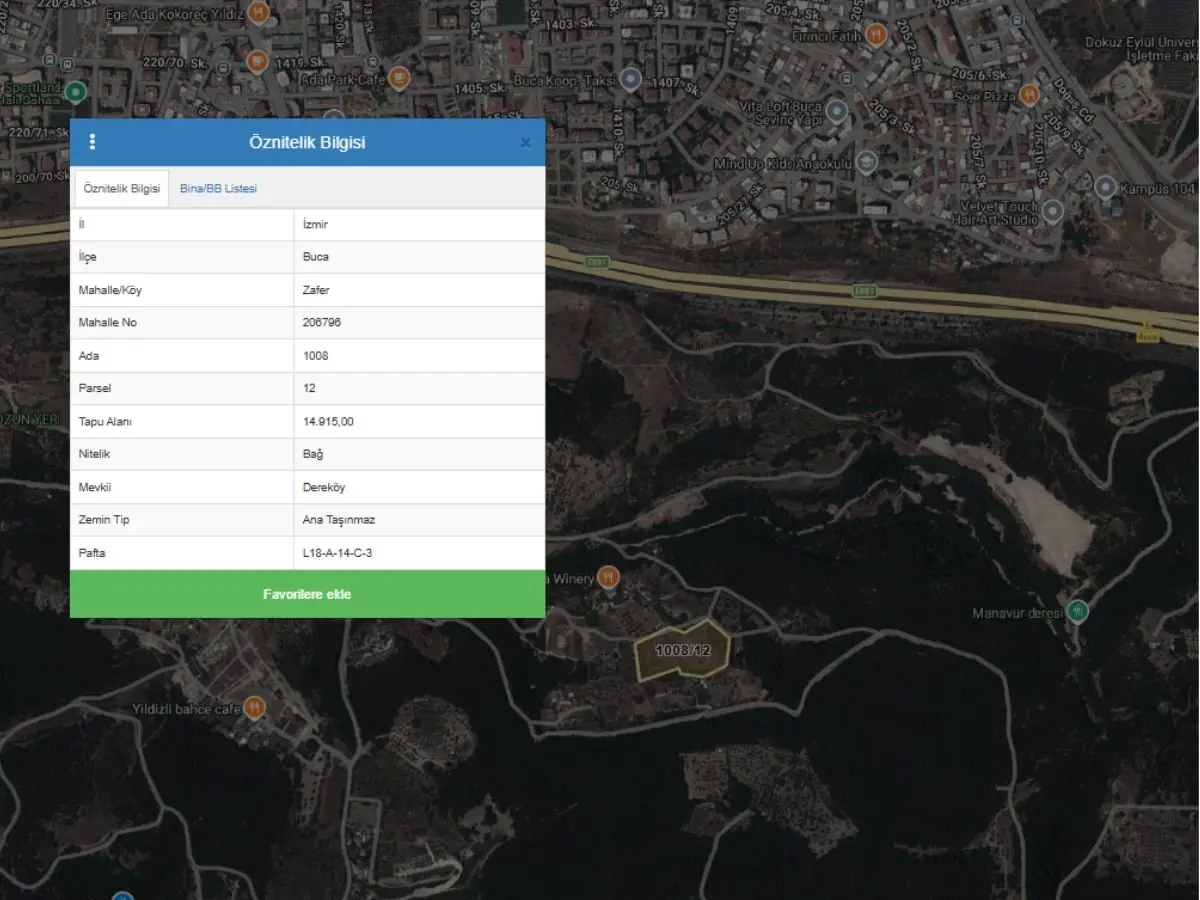Click the green Sportland map pin

(x=75, y=92)
